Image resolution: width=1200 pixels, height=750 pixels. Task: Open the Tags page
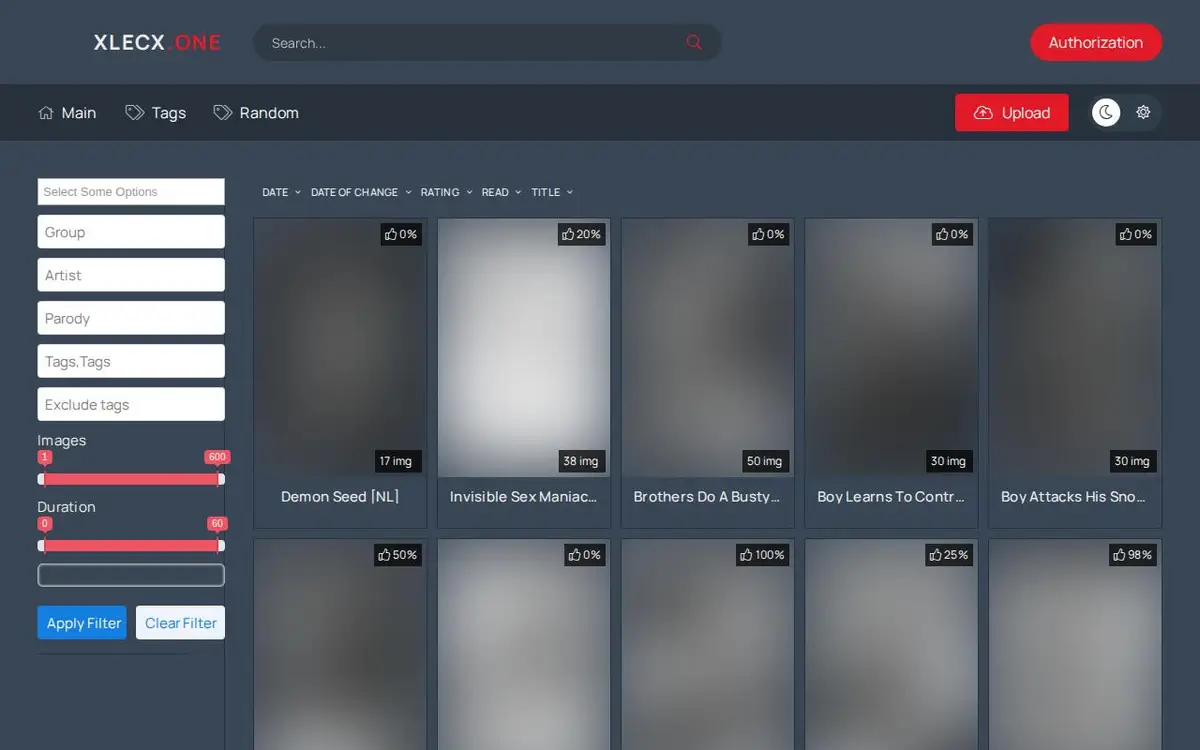pos(155,113)
